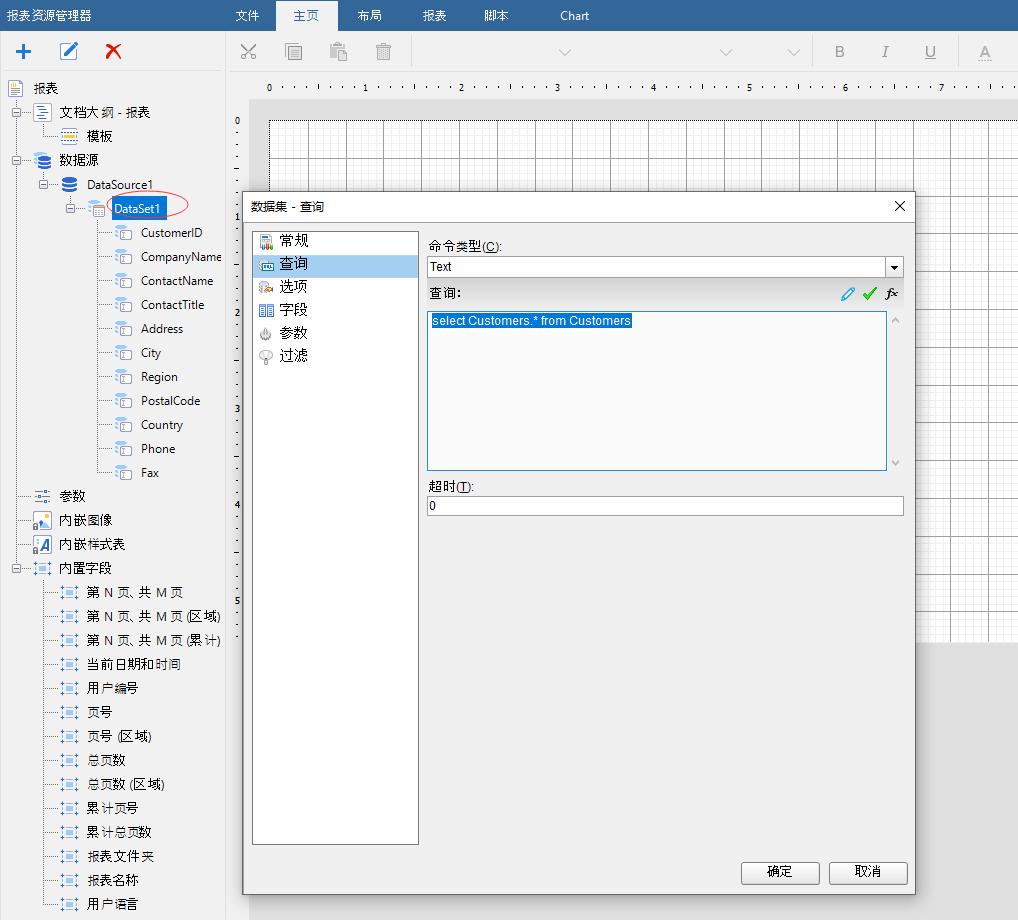Click the blue plus add icon
This screenshot has width=1018, height=920.
24,51
